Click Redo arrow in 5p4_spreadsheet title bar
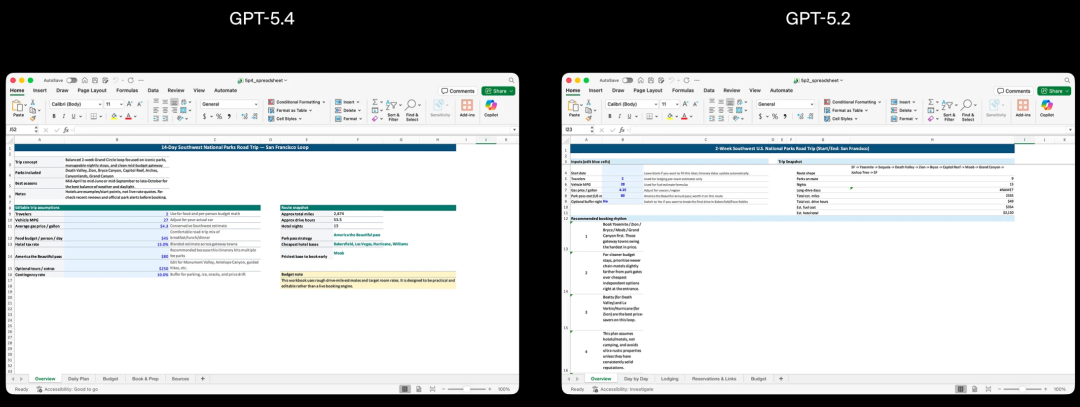Viewport: 1080px width, 407px height. click(130, 81)
